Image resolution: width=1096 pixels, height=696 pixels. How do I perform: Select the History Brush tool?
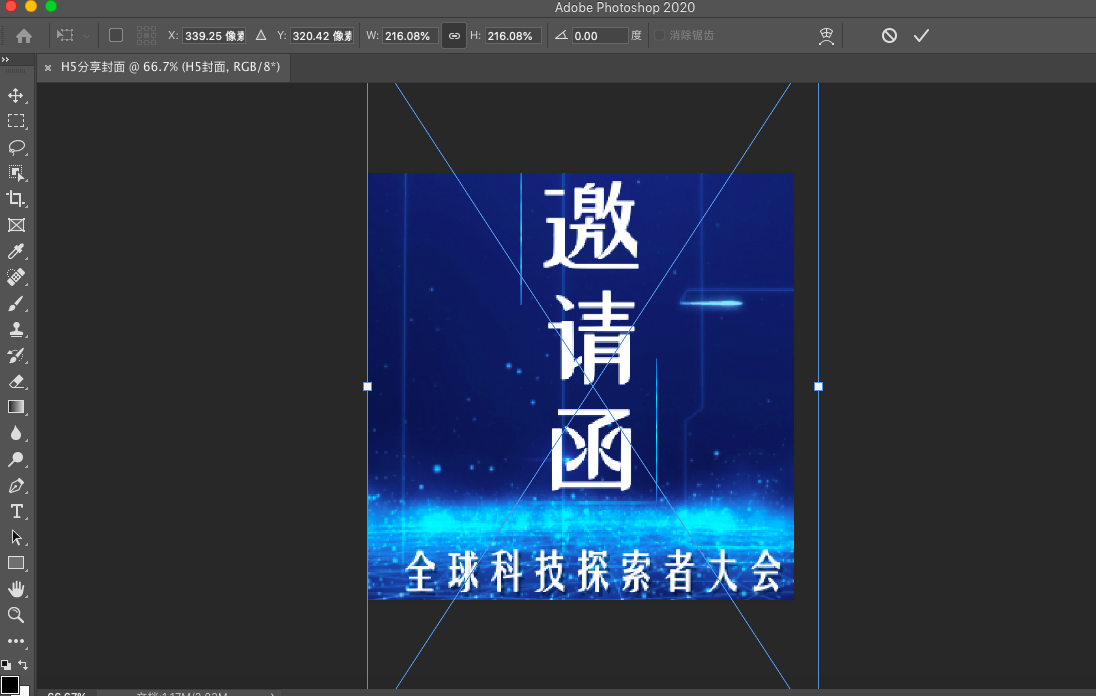[15, 355]
